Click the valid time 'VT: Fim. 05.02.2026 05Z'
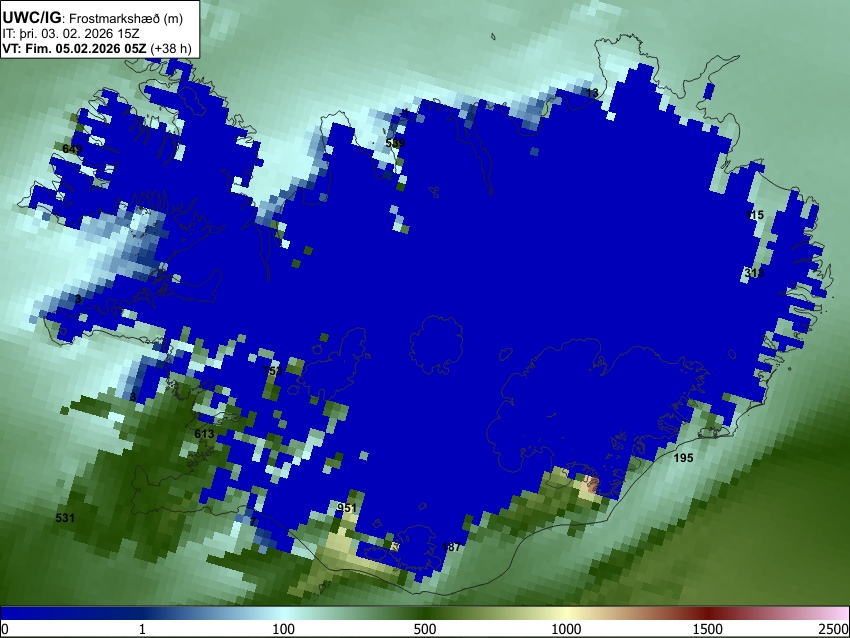This screenshot has width=850, height=638. click(74, 48)
